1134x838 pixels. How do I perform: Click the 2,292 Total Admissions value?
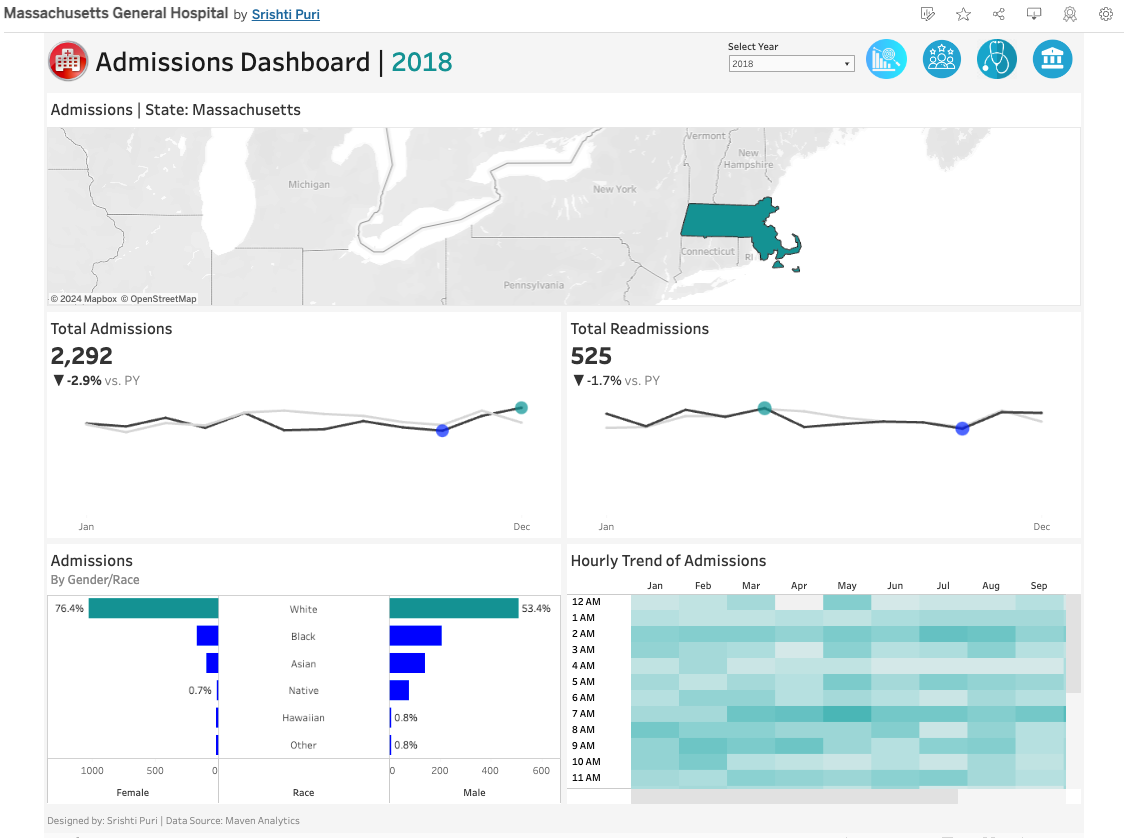coord(82,356)
